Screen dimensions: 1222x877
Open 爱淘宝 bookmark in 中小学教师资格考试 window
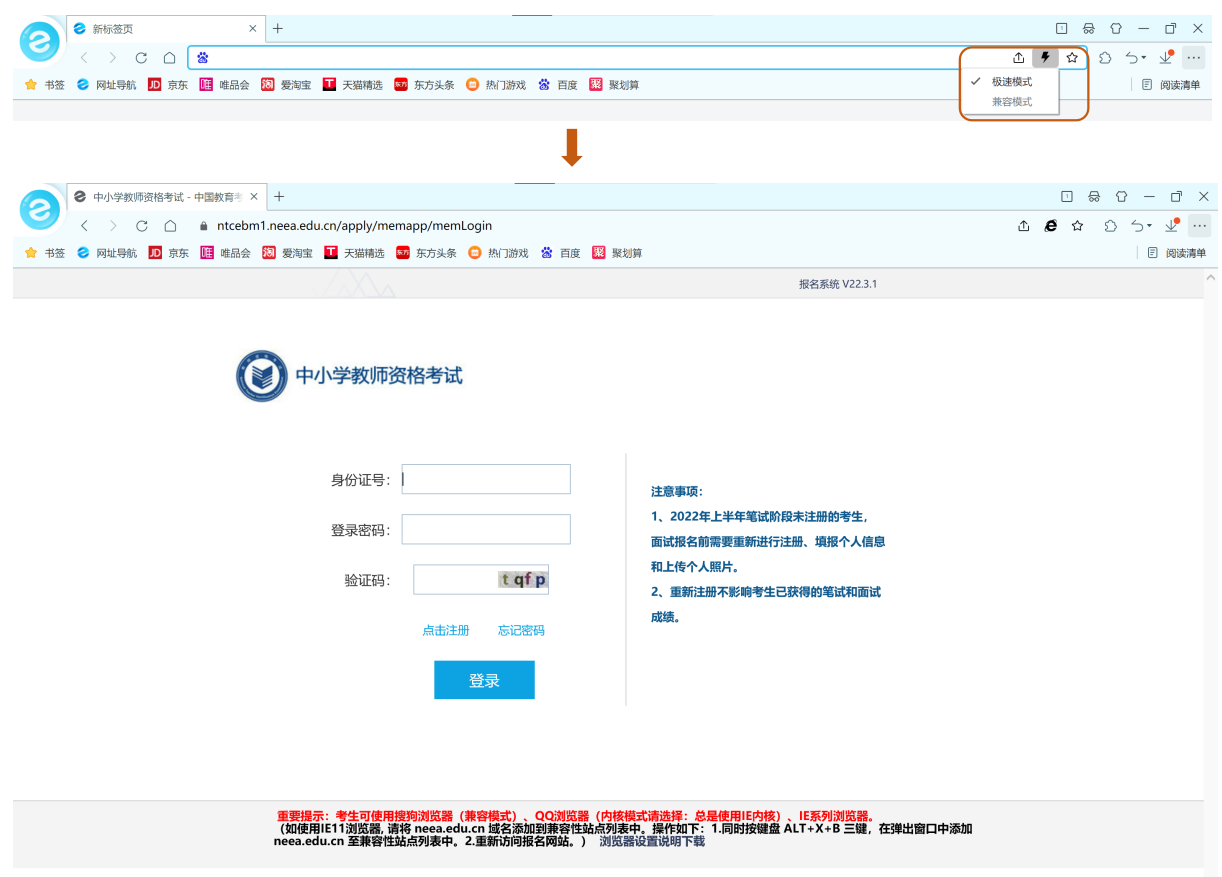(x=287, y=253)
